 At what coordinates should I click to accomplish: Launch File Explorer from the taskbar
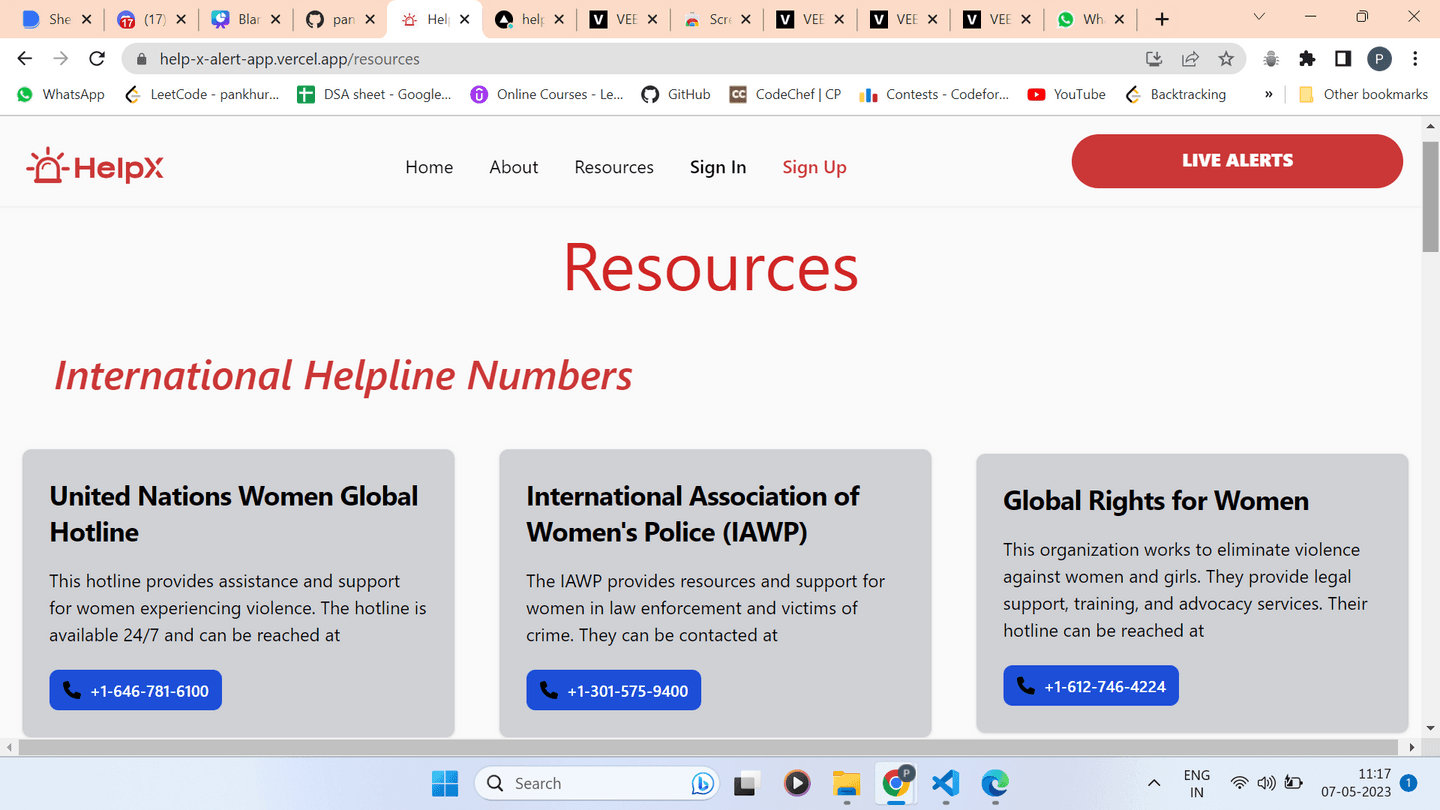(846, 783)
